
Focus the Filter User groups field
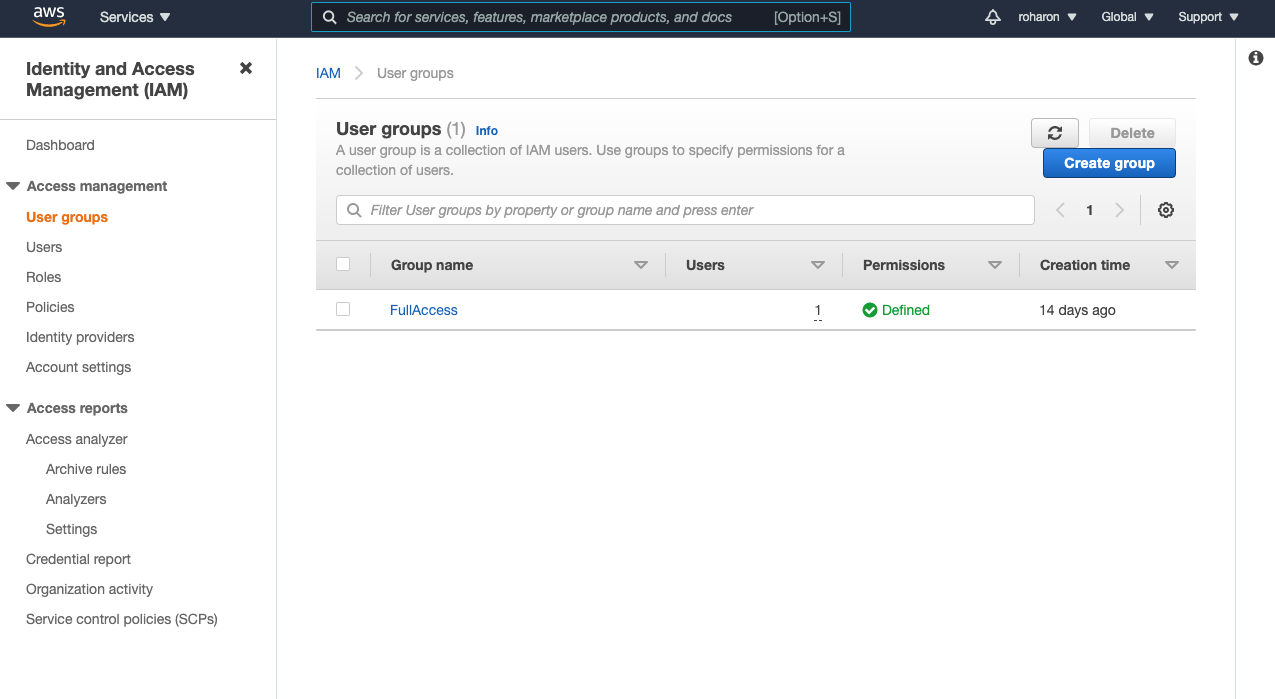(685, 210)
